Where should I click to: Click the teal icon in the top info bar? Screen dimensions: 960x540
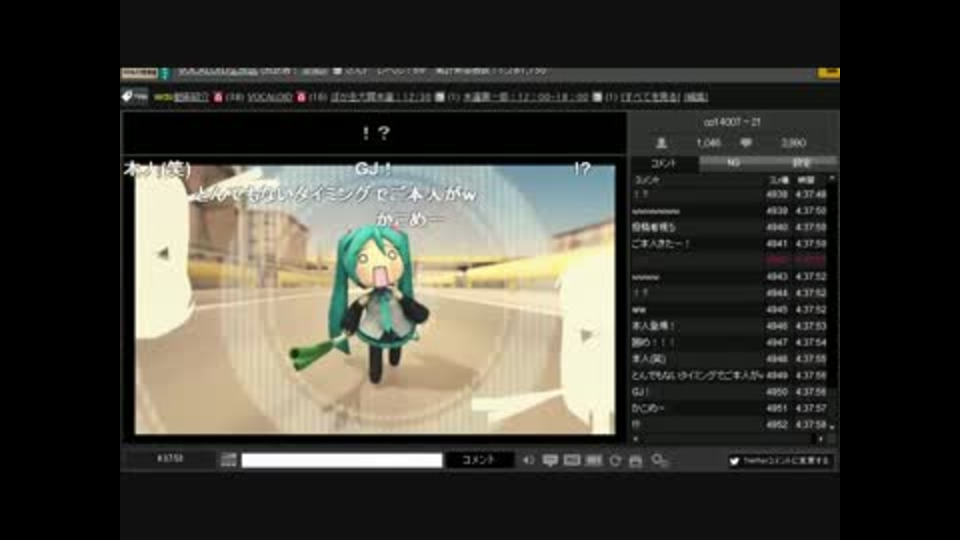[x=164, y=73]
